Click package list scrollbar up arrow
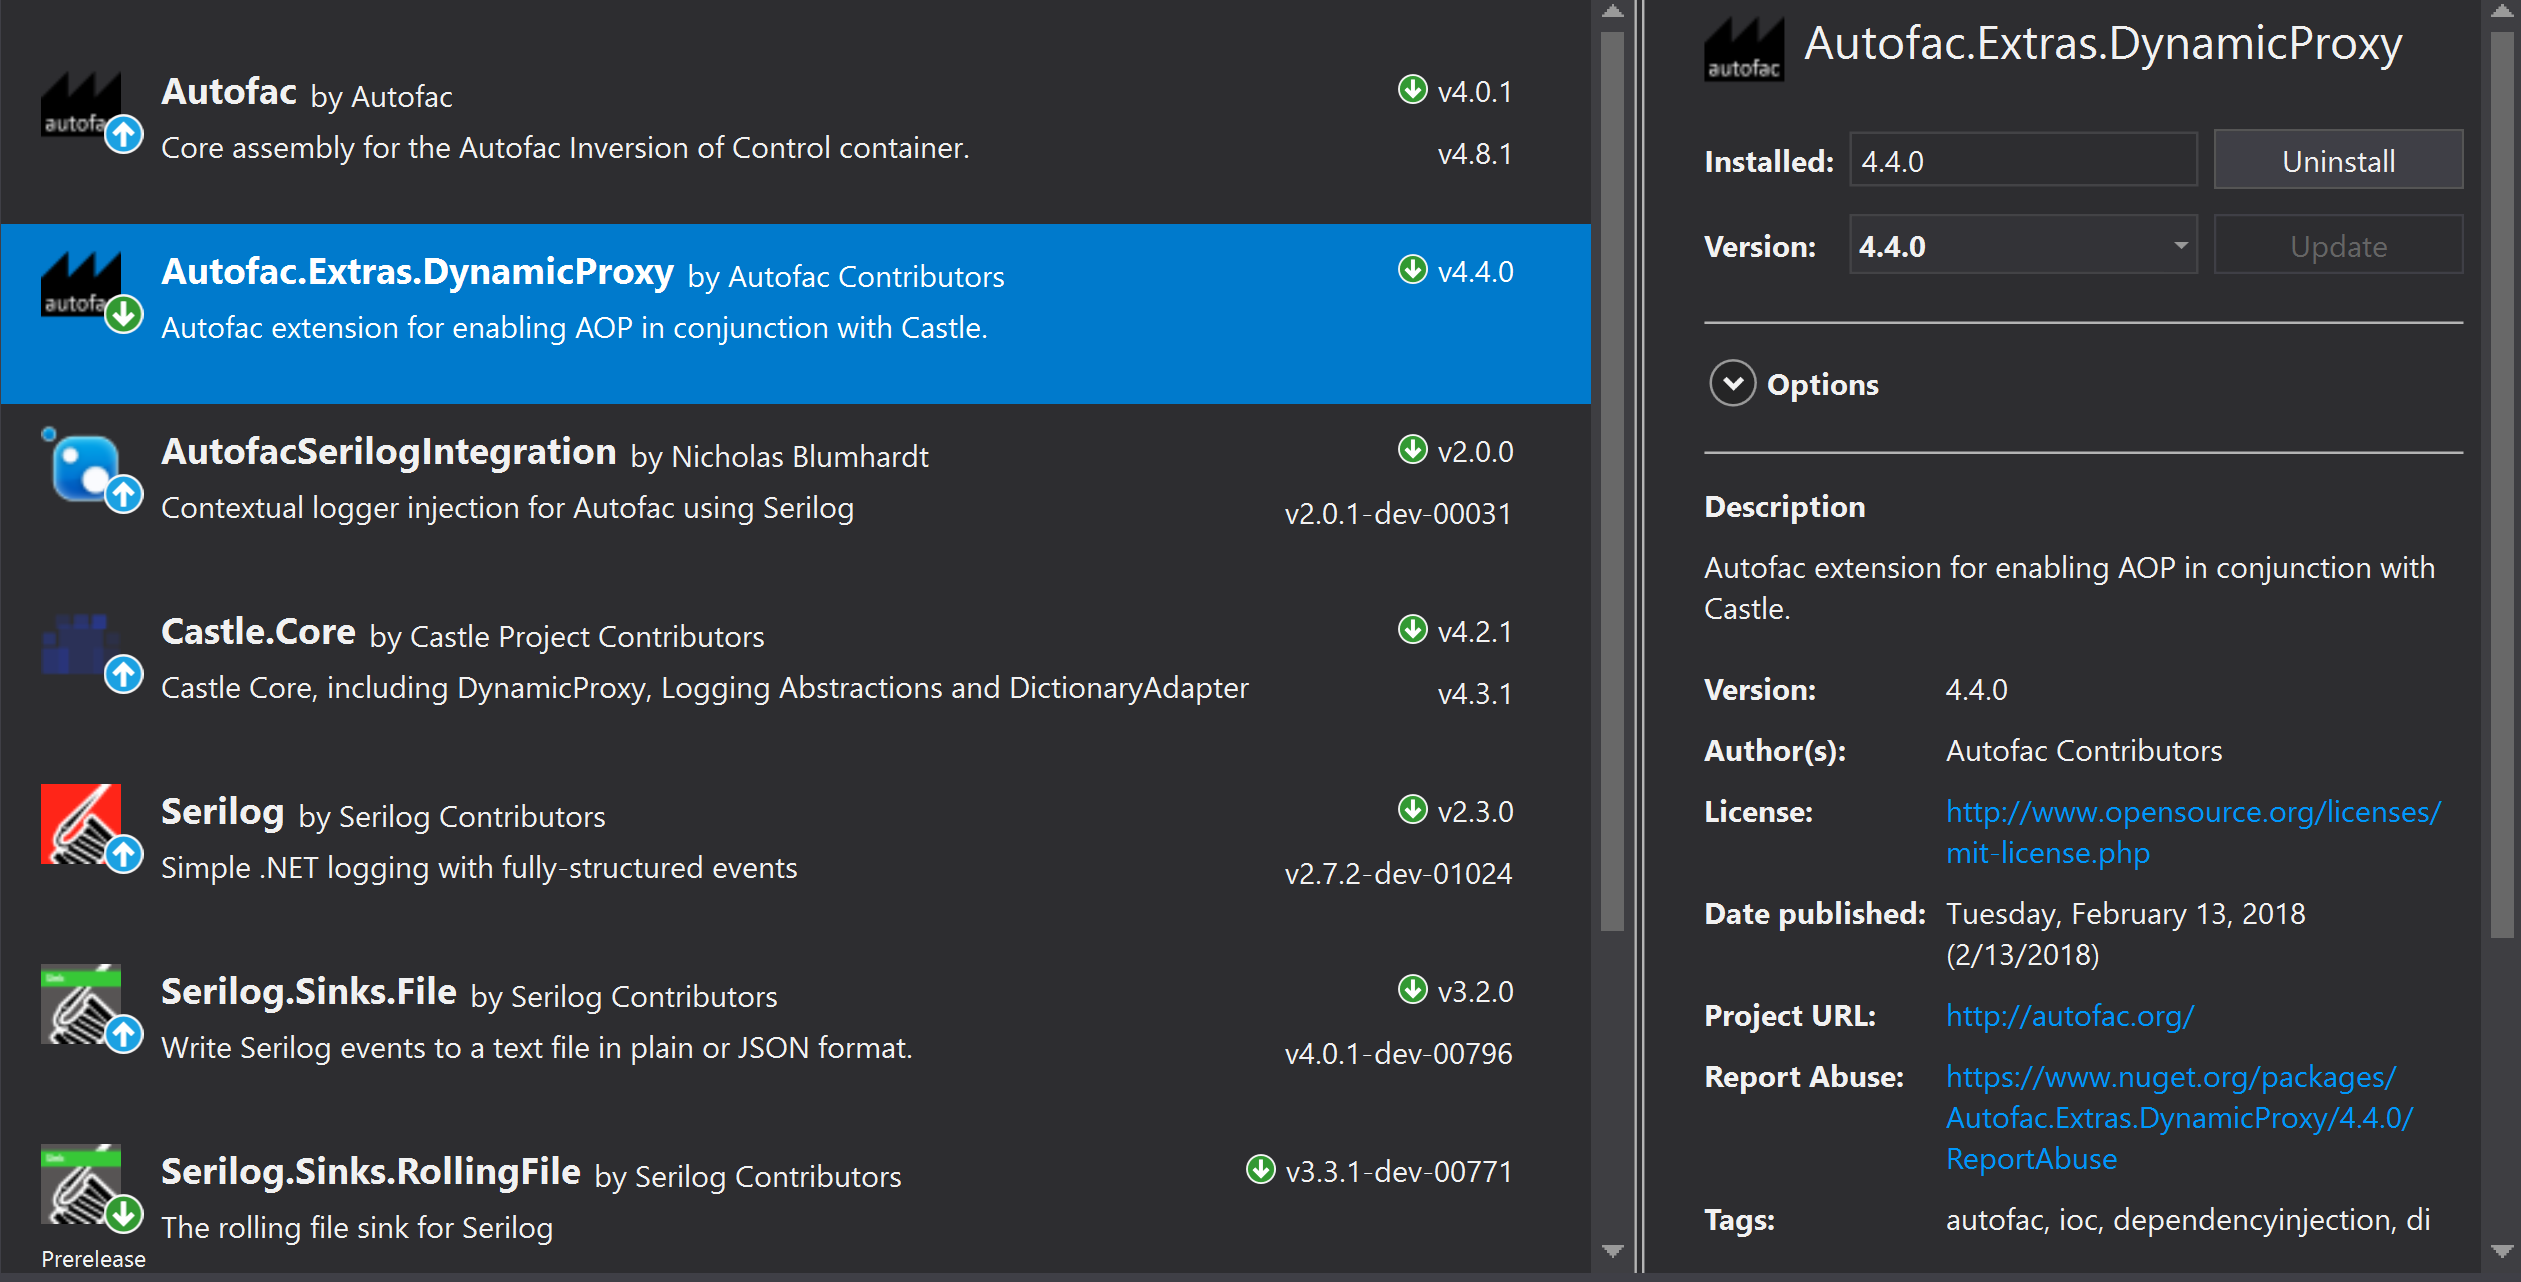2521x1282 pixels. pyautogui.click(x=1612, y=12)
